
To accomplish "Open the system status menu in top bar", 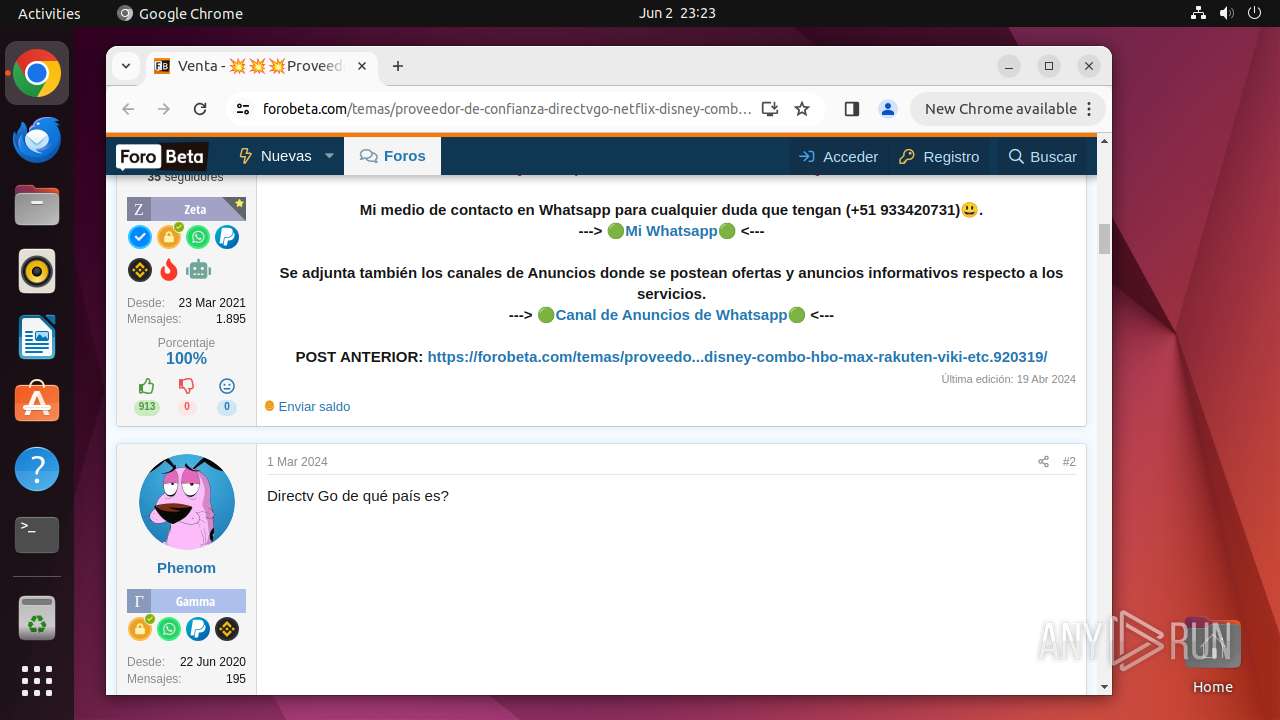I will coord(1227,13).
